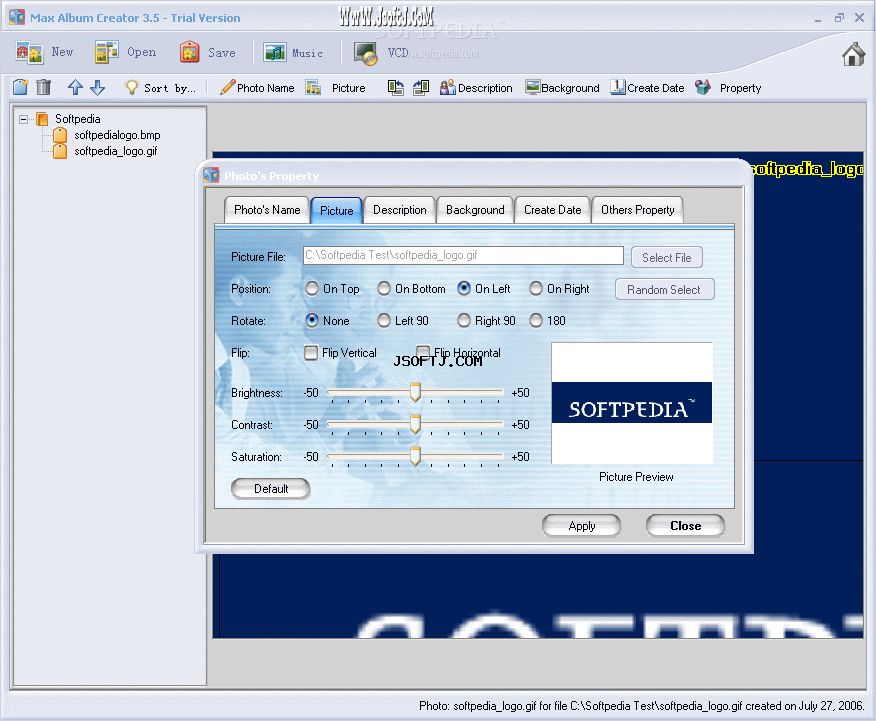Reset values with Default button
876x721 pixels.
271,489
